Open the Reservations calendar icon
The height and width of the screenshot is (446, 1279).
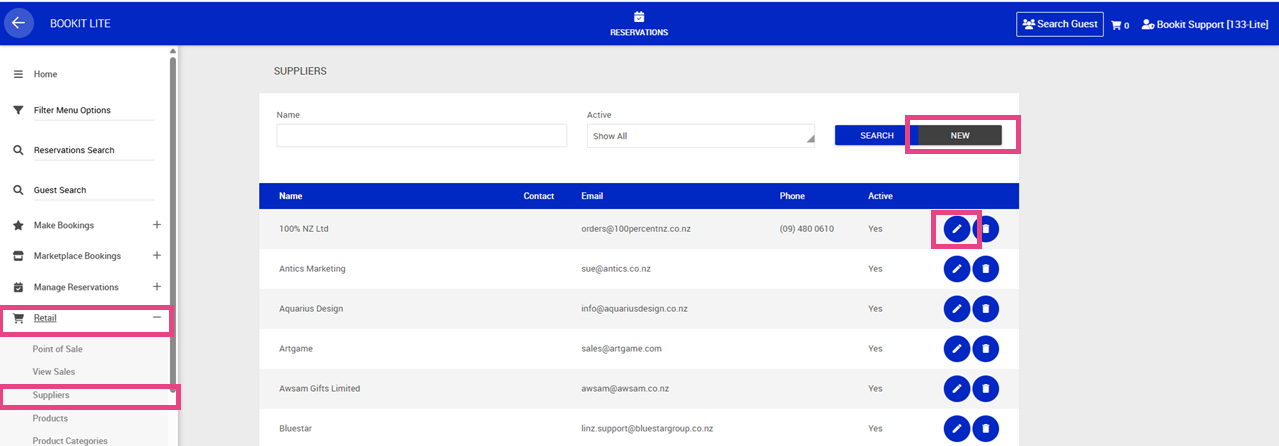(x=639, y=16)
